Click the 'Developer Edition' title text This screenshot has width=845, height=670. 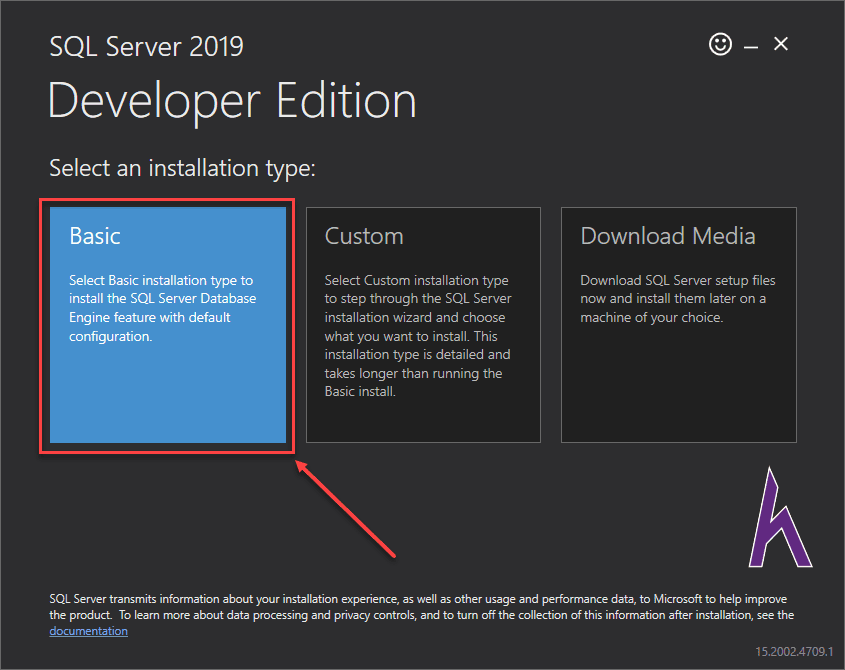(232, 101)
